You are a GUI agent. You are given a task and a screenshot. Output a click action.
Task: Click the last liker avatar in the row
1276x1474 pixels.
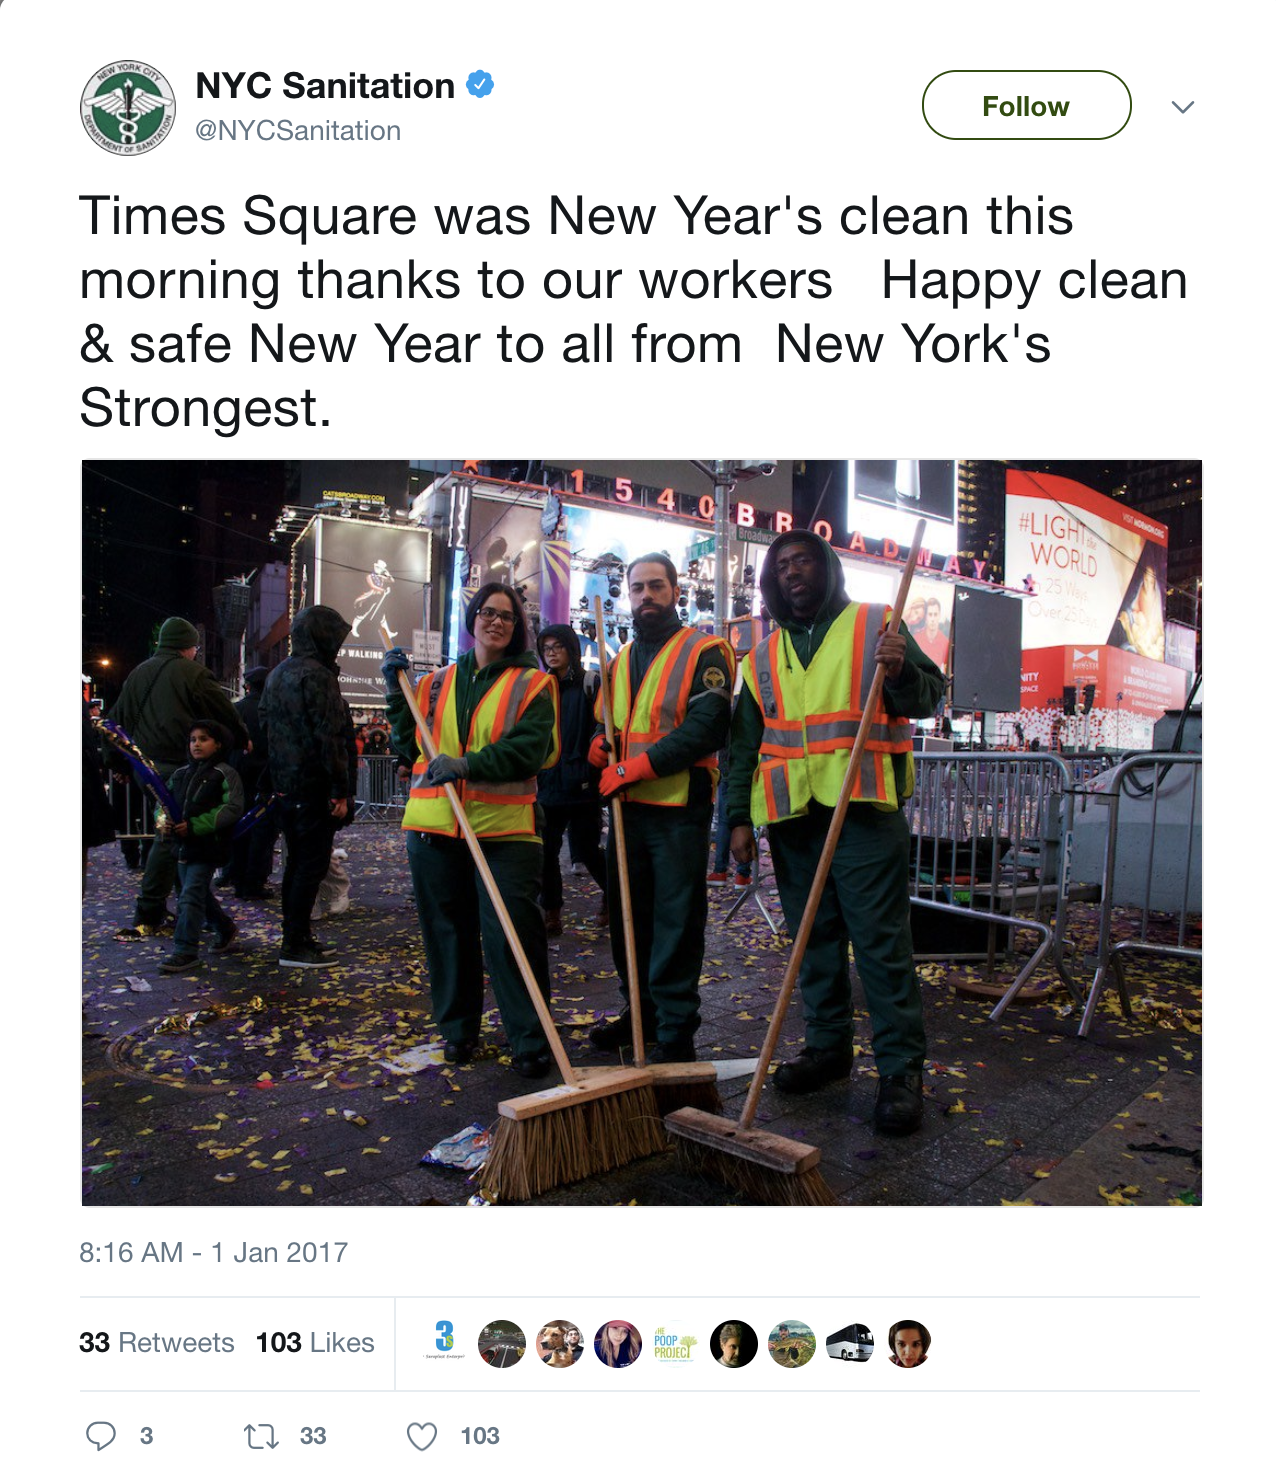pos(908,1344)
